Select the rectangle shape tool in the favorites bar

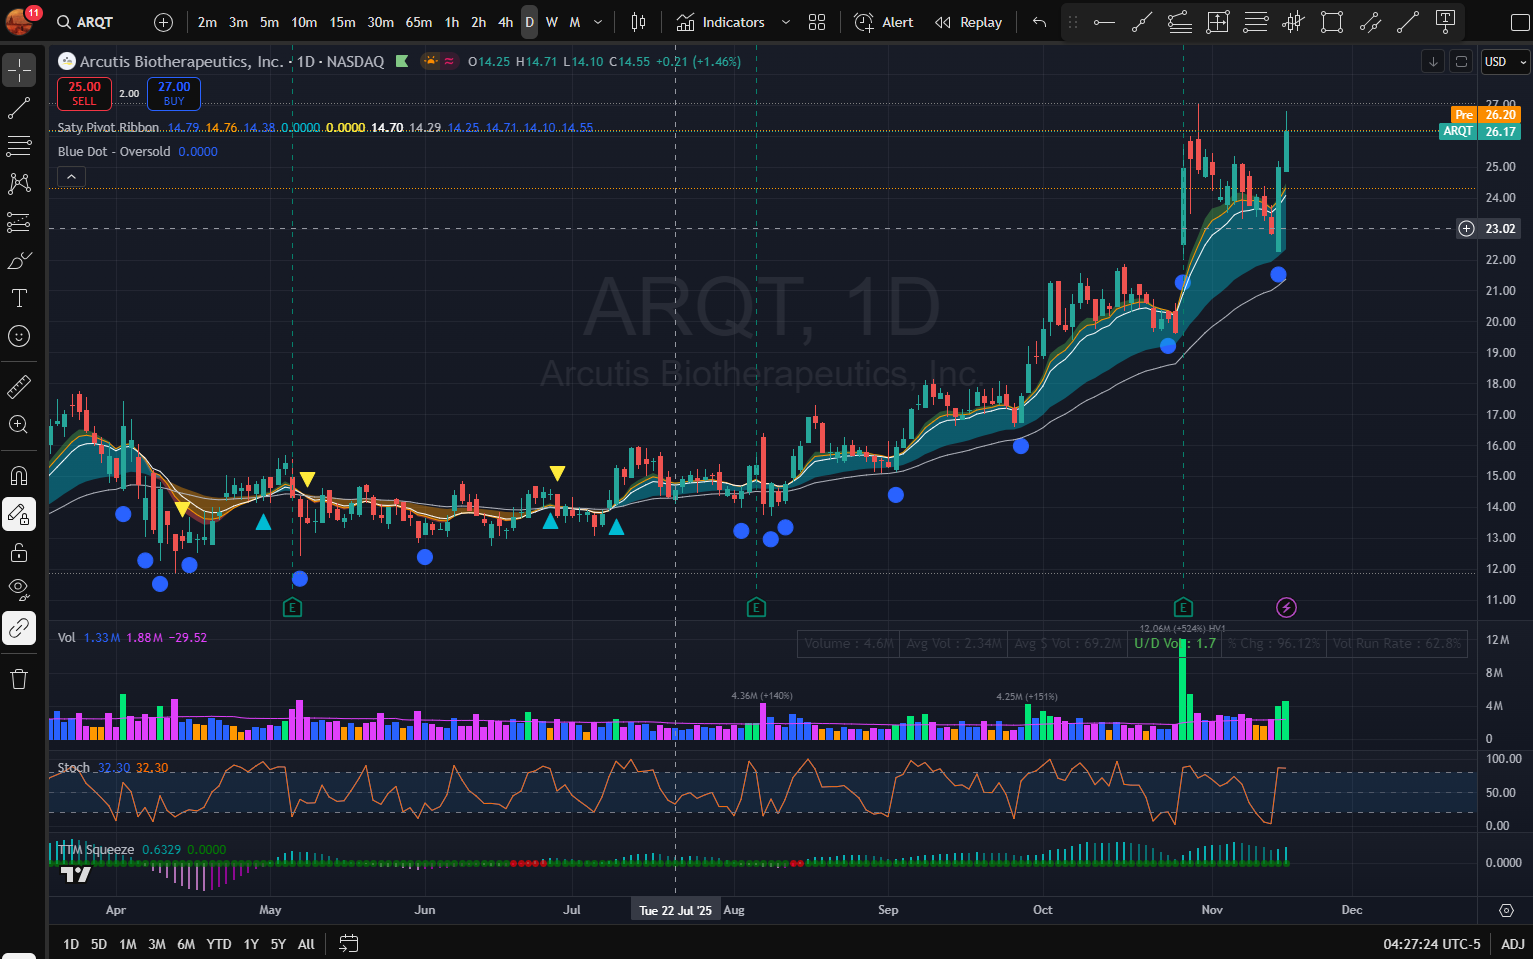(x=1332, y=22)
